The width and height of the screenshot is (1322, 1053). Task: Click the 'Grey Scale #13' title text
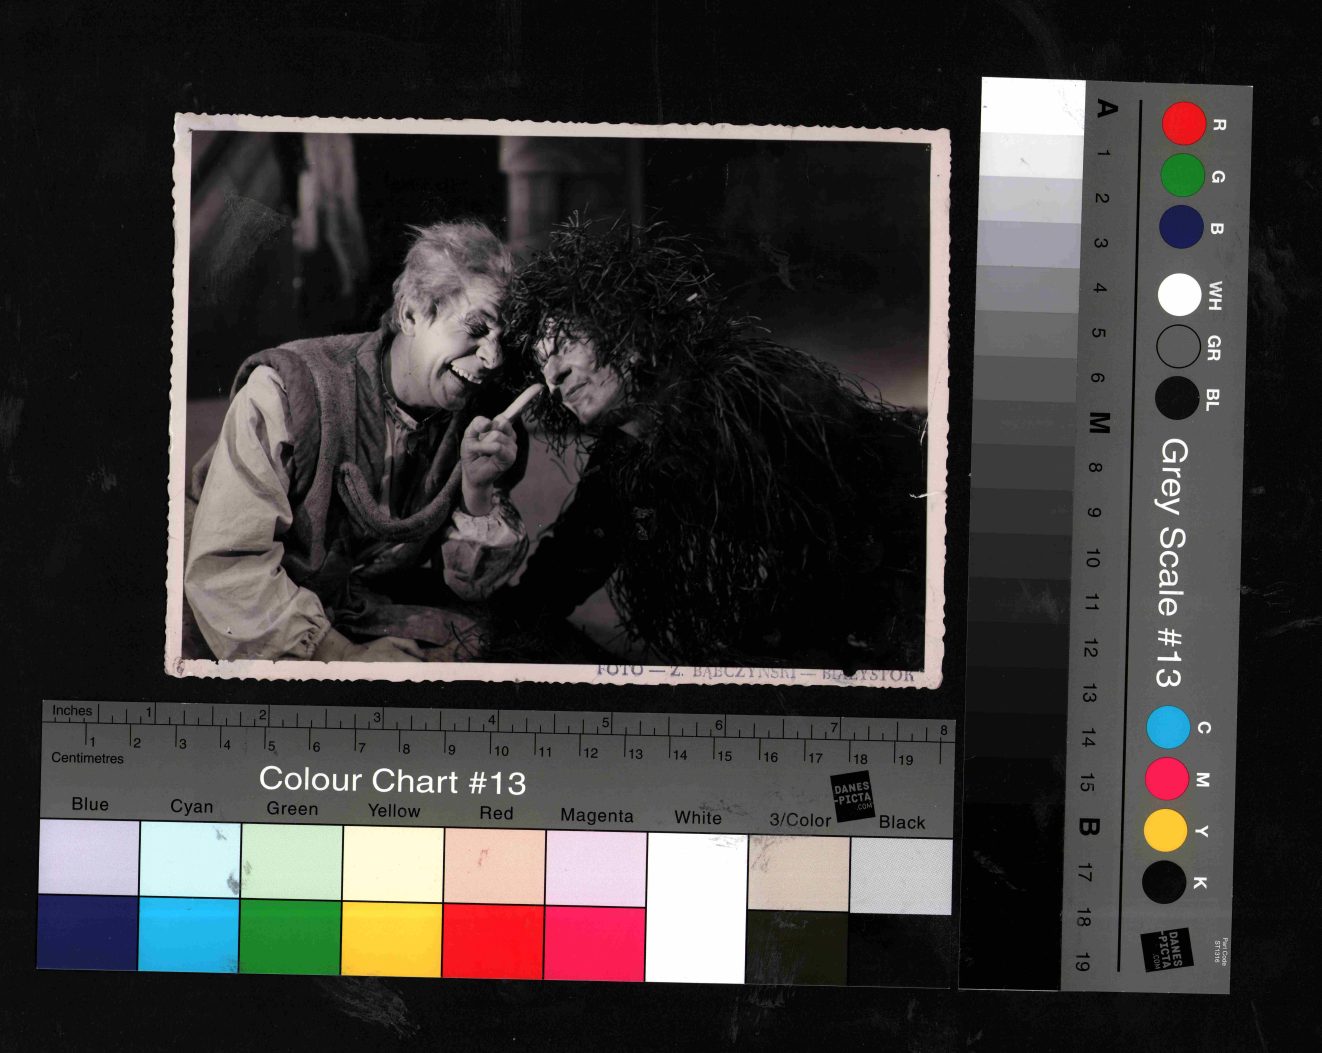click(1170, 563)
